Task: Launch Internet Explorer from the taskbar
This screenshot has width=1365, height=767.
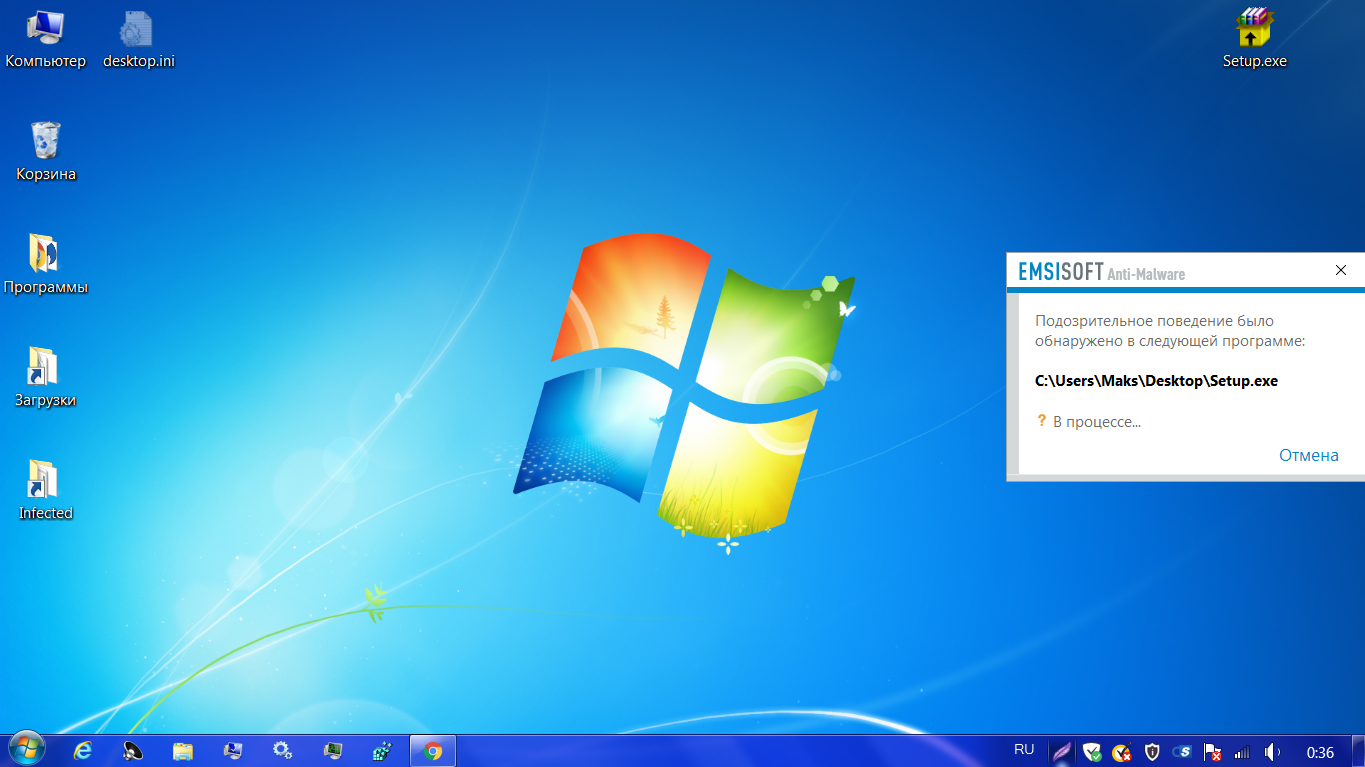Action: pos(83,751)
